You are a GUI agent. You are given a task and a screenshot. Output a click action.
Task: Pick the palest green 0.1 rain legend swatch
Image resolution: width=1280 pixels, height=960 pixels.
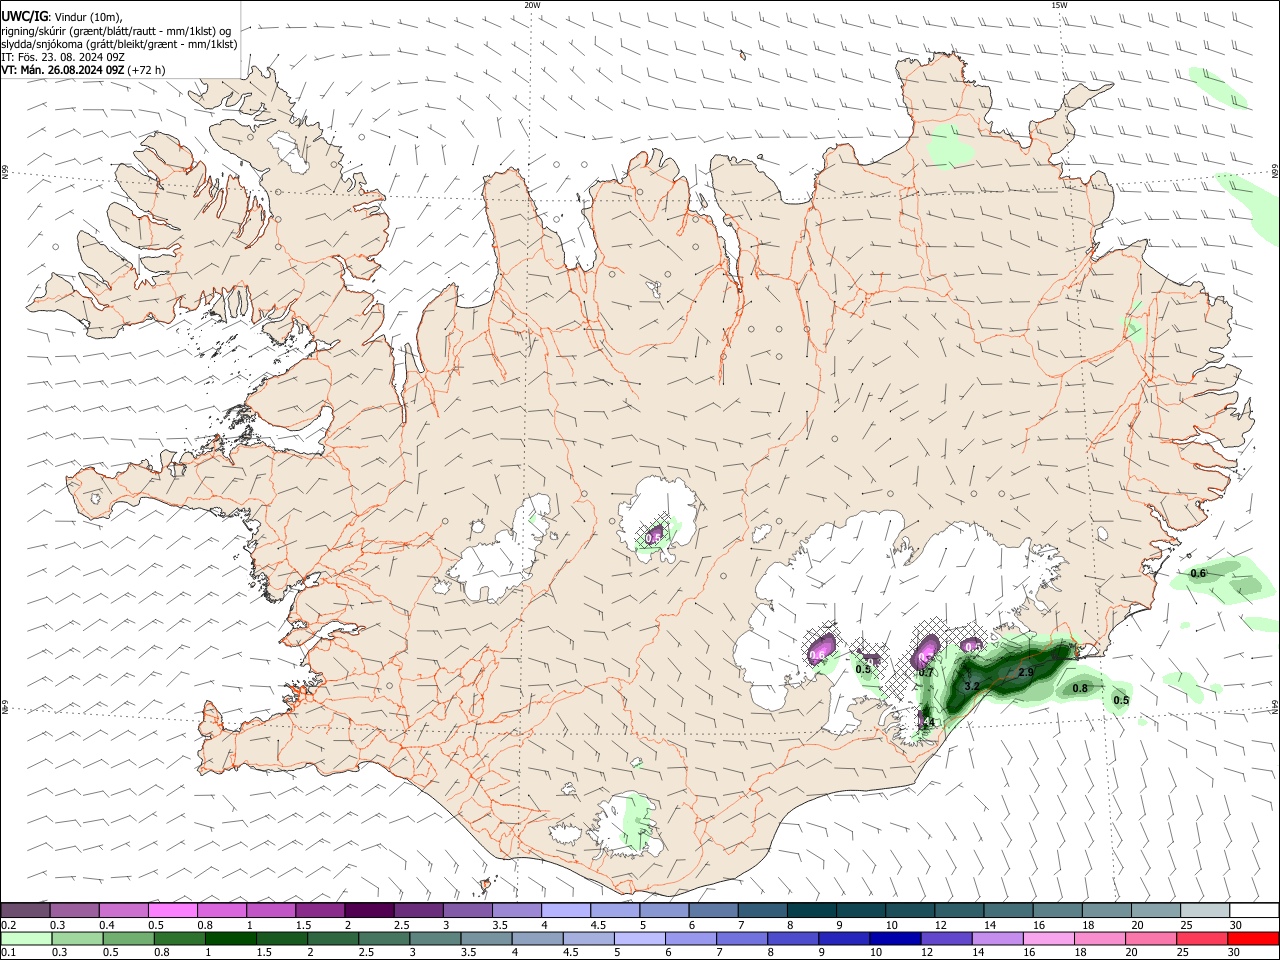coord(26,938)
